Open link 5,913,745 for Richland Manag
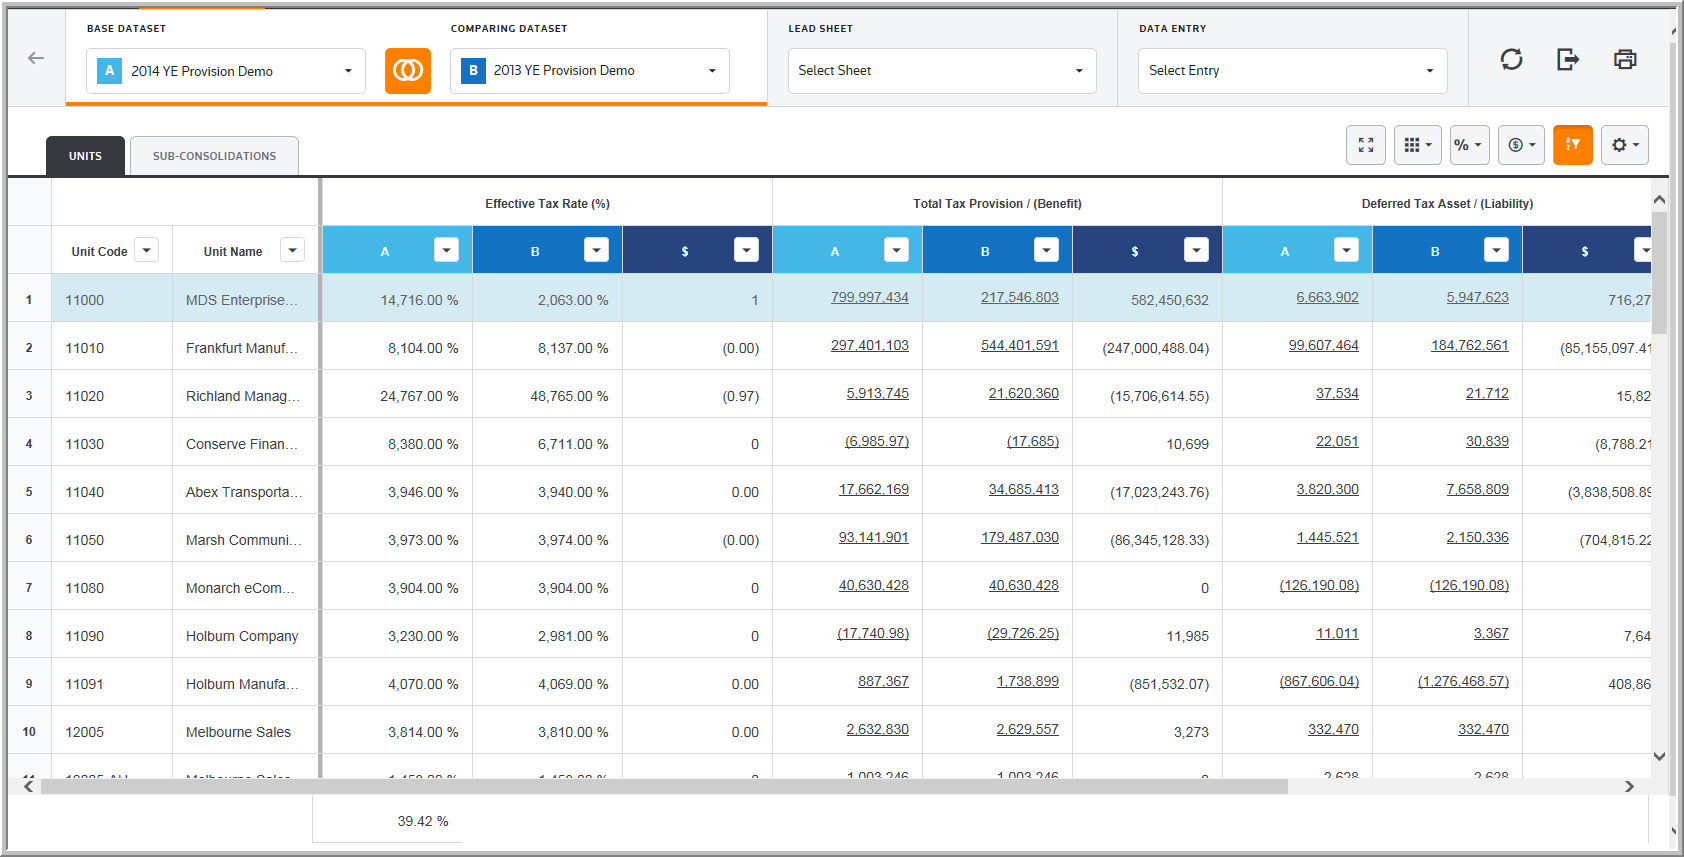The image size is (1684, 857). [x=877, y=394]
